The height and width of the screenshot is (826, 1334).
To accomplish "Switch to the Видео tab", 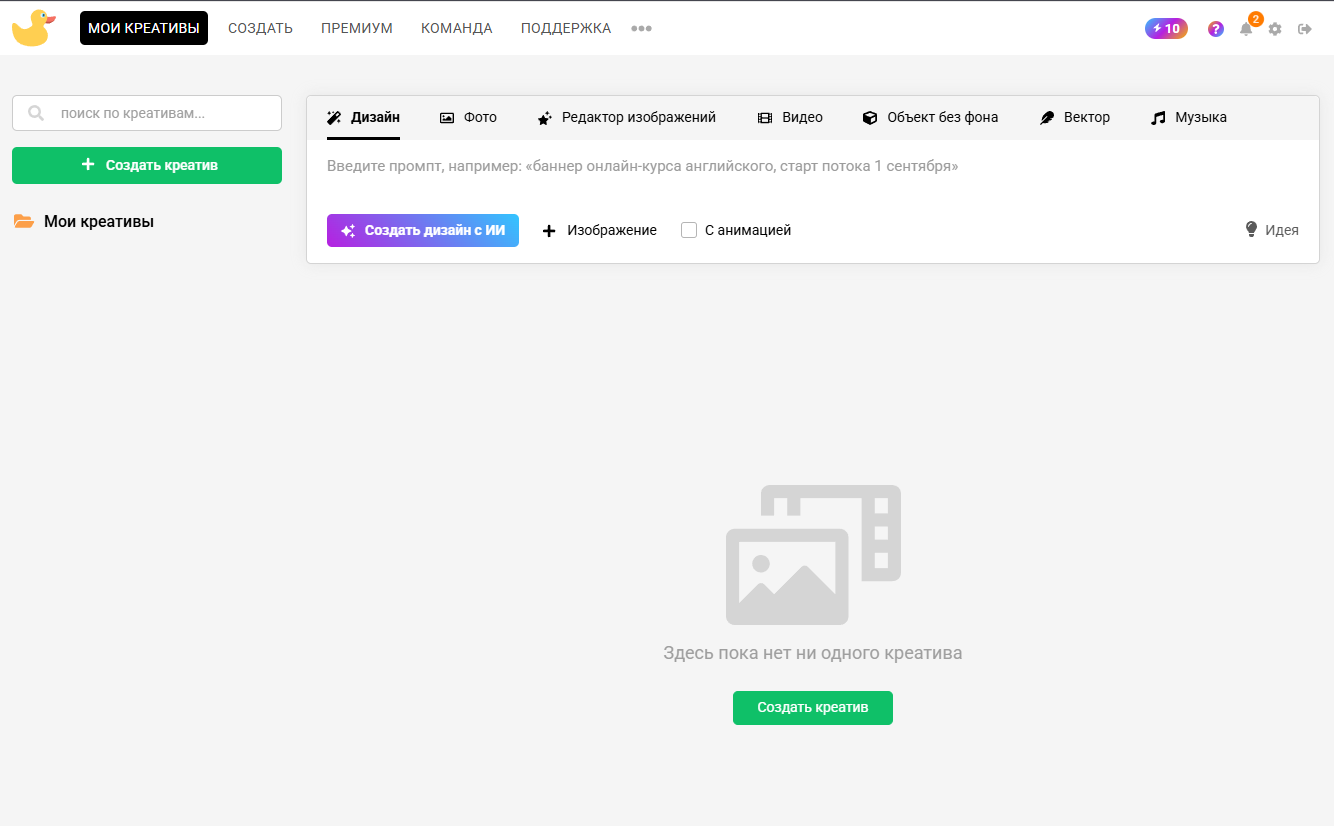I will click(x=790, y=117).
